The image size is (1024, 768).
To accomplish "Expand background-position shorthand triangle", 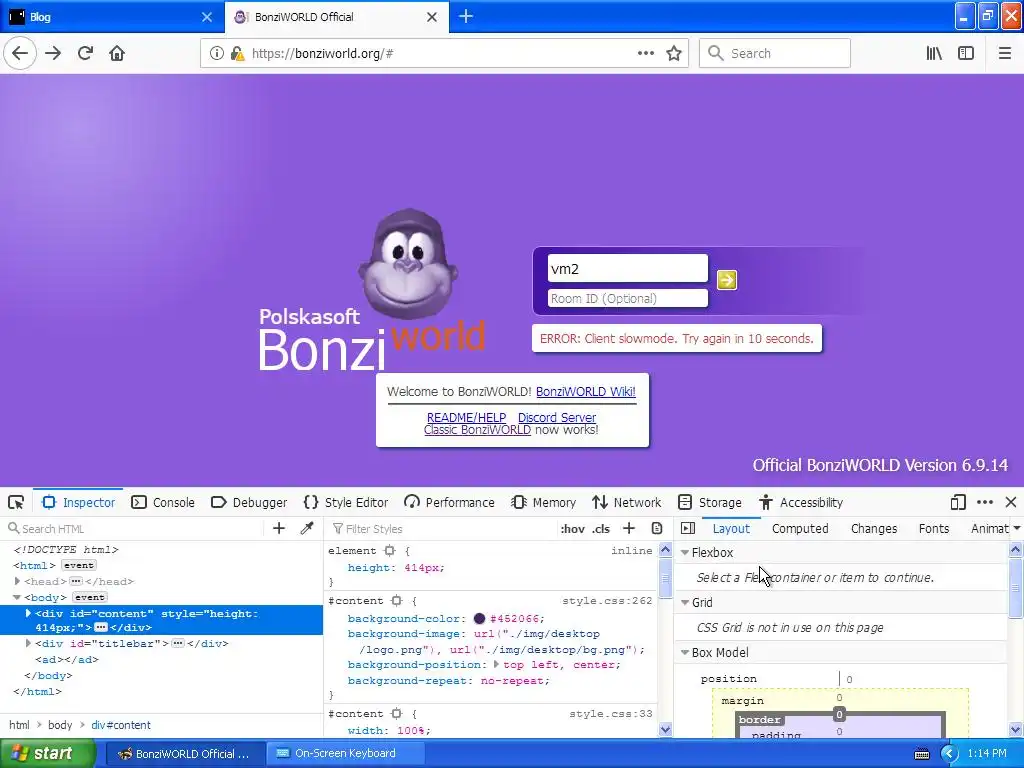I will click(496, 665).
